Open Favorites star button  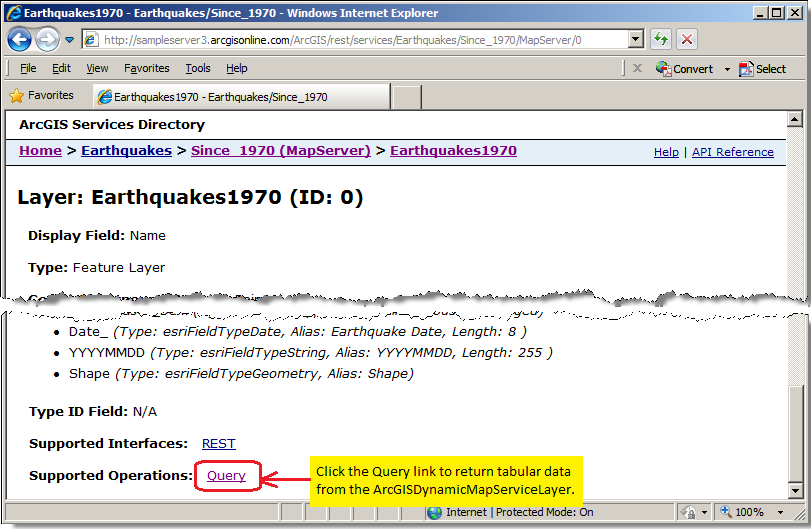41,96
